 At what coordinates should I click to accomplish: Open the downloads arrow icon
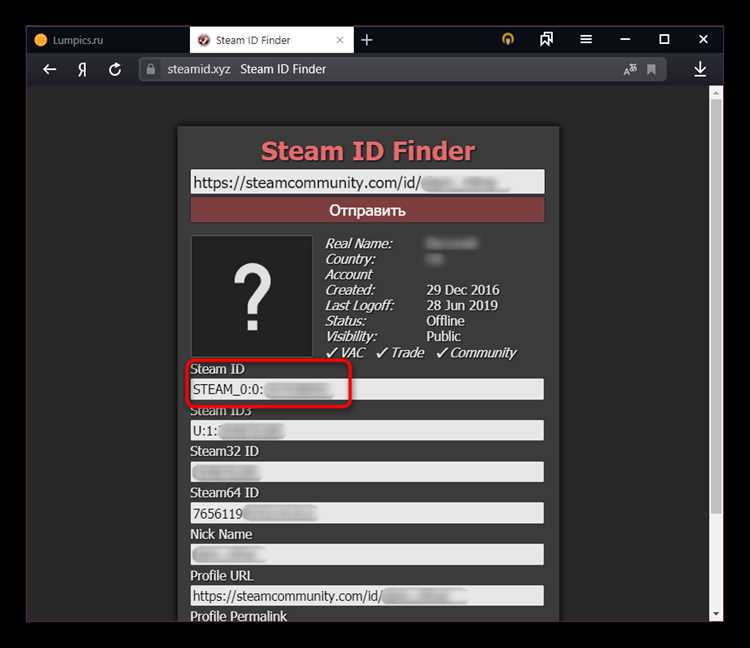pyautogui.click(x=700, y=69)
